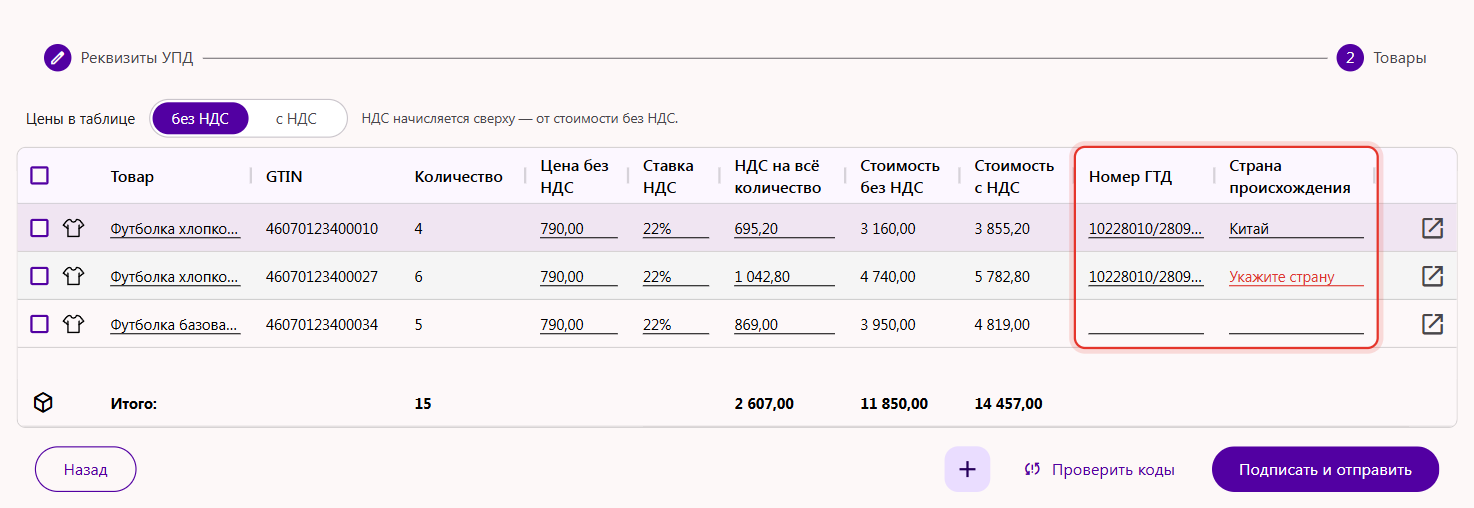The width and height of the screenshot is (1474, 508).
Task: Change the country of origin Китай
Action: point(1296,229)
